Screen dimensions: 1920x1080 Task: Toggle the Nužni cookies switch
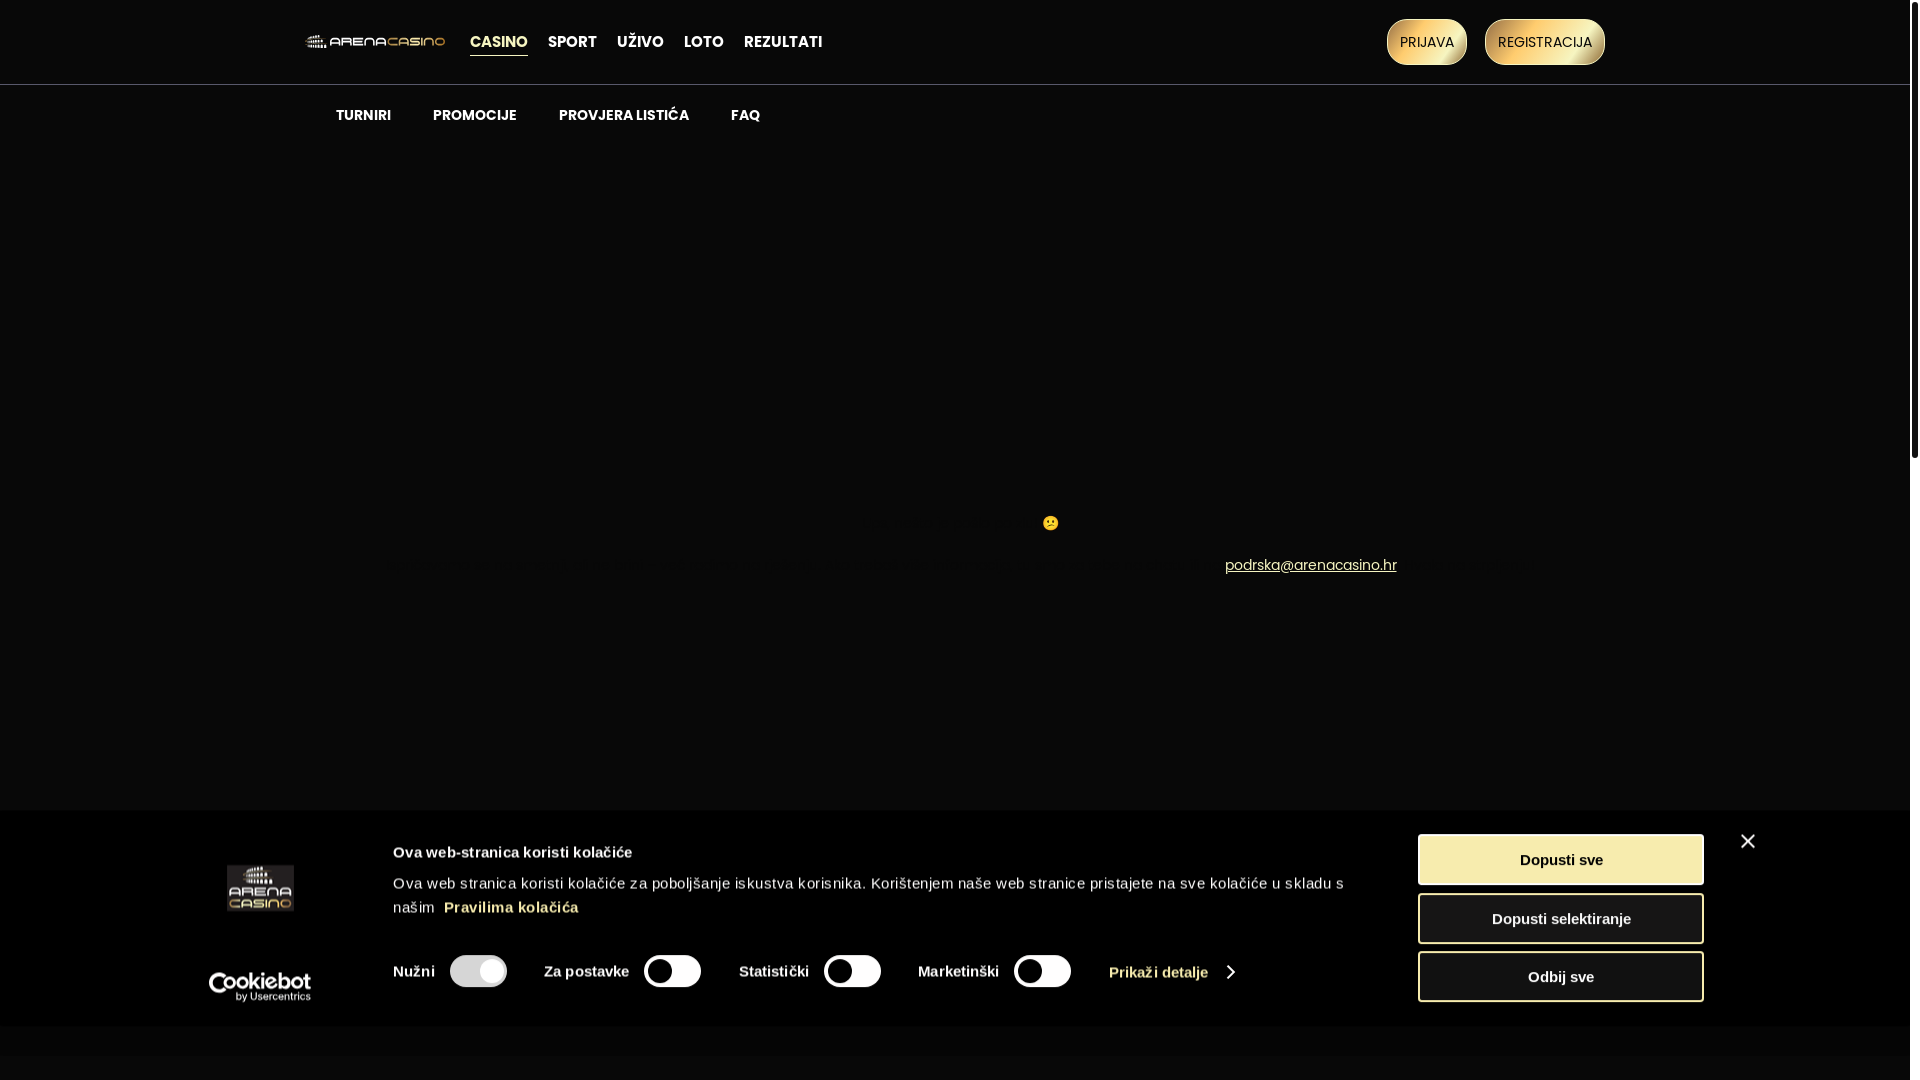[x=478, y=971]
